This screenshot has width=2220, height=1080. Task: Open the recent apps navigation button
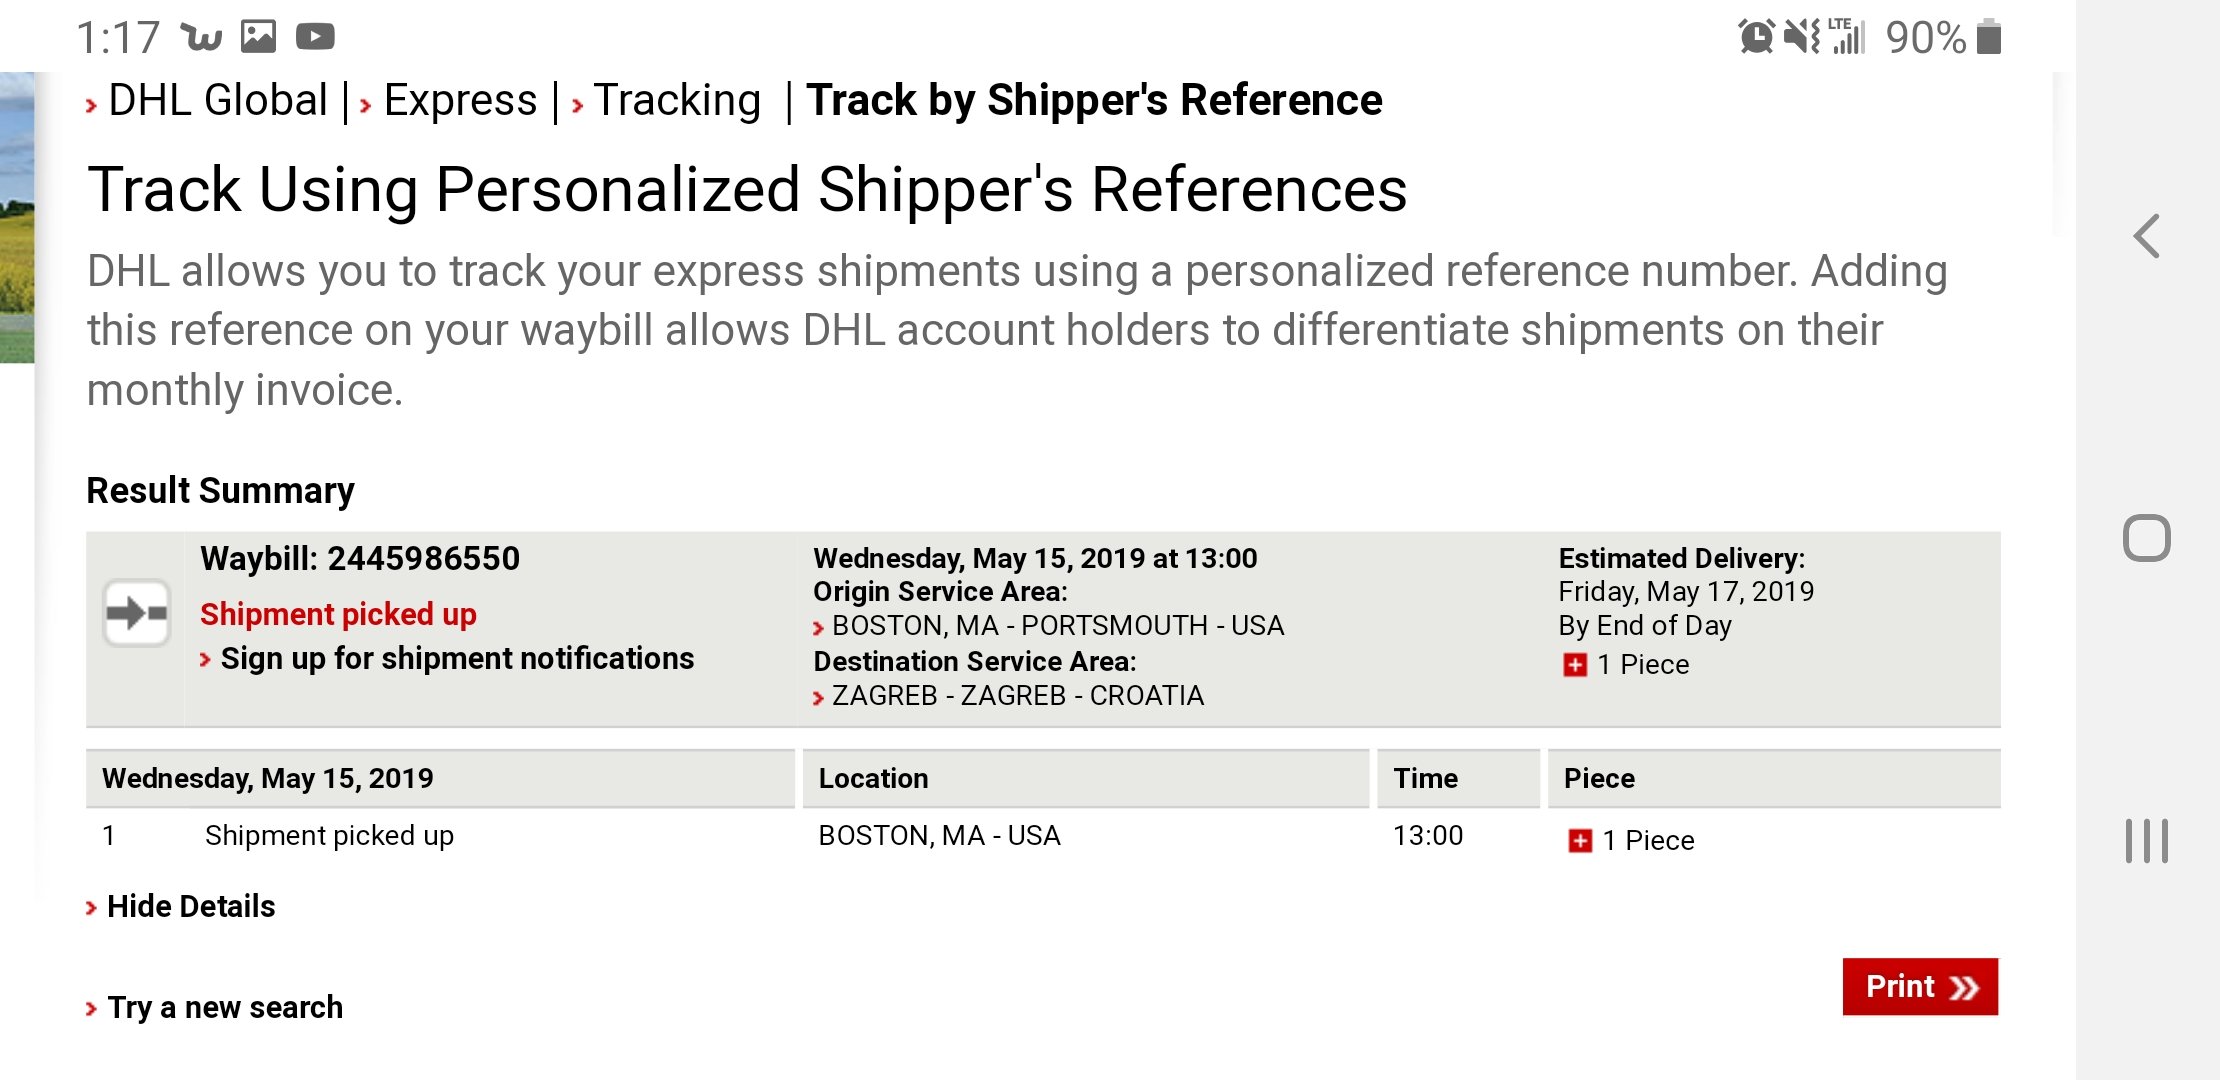(x=2146, y=840)
